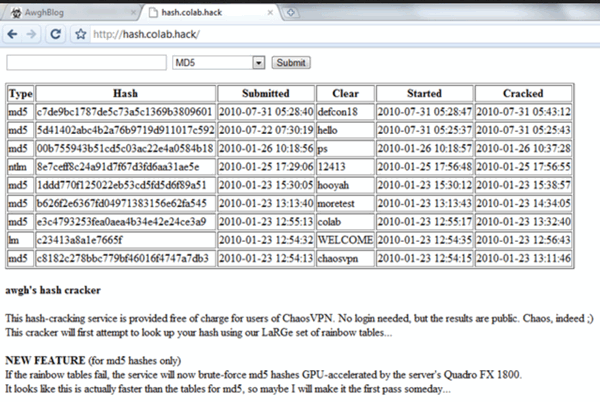
Task: Go back with the browser back arrow
Action: 12,34
